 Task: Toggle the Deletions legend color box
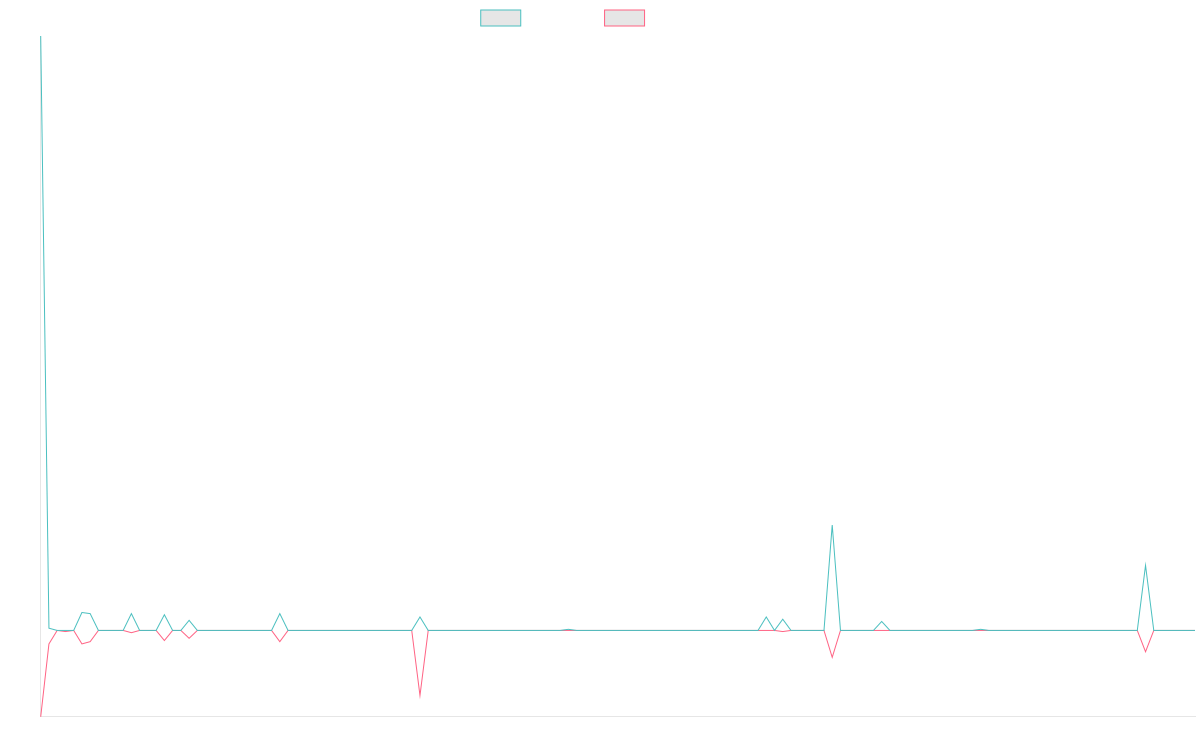(x=624, y=18)
